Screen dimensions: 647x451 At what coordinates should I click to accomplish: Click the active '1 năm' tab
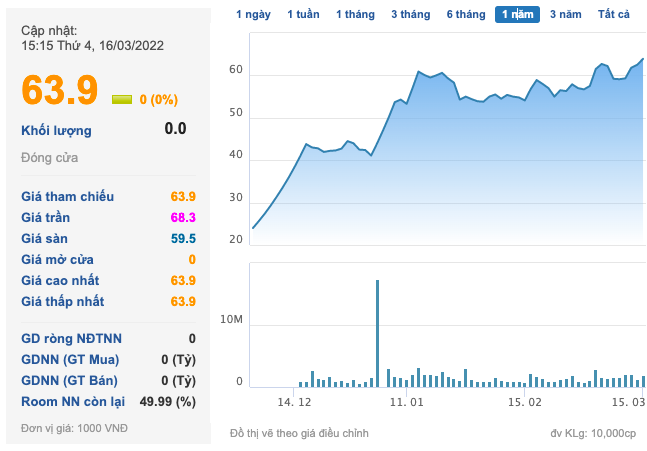(x=518, y=14)
